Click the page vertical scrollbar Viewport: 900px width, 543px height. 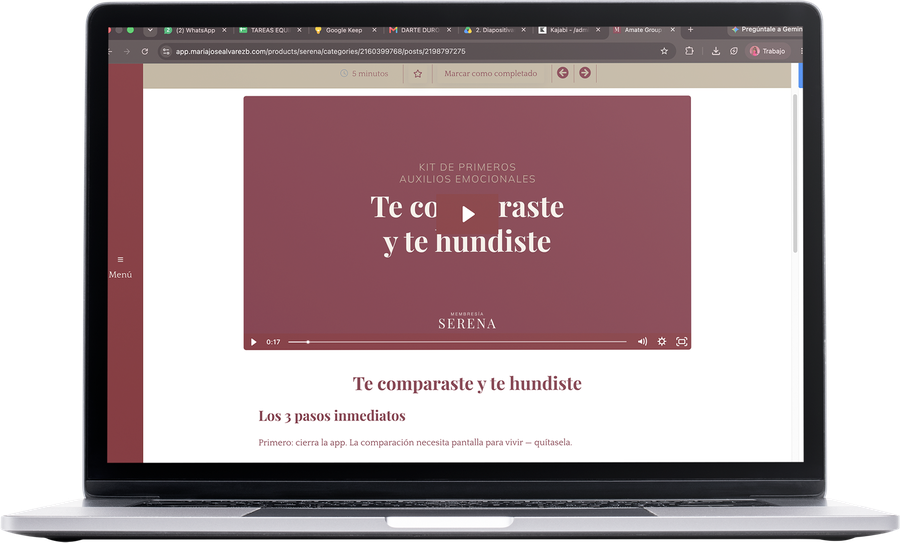795,172
